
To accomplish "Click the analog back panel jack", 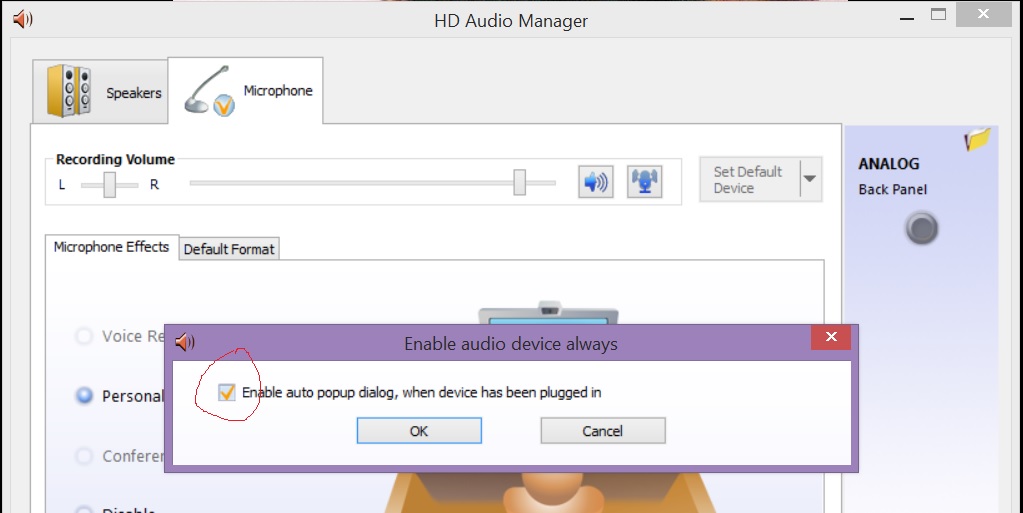I will coord(921,228).
